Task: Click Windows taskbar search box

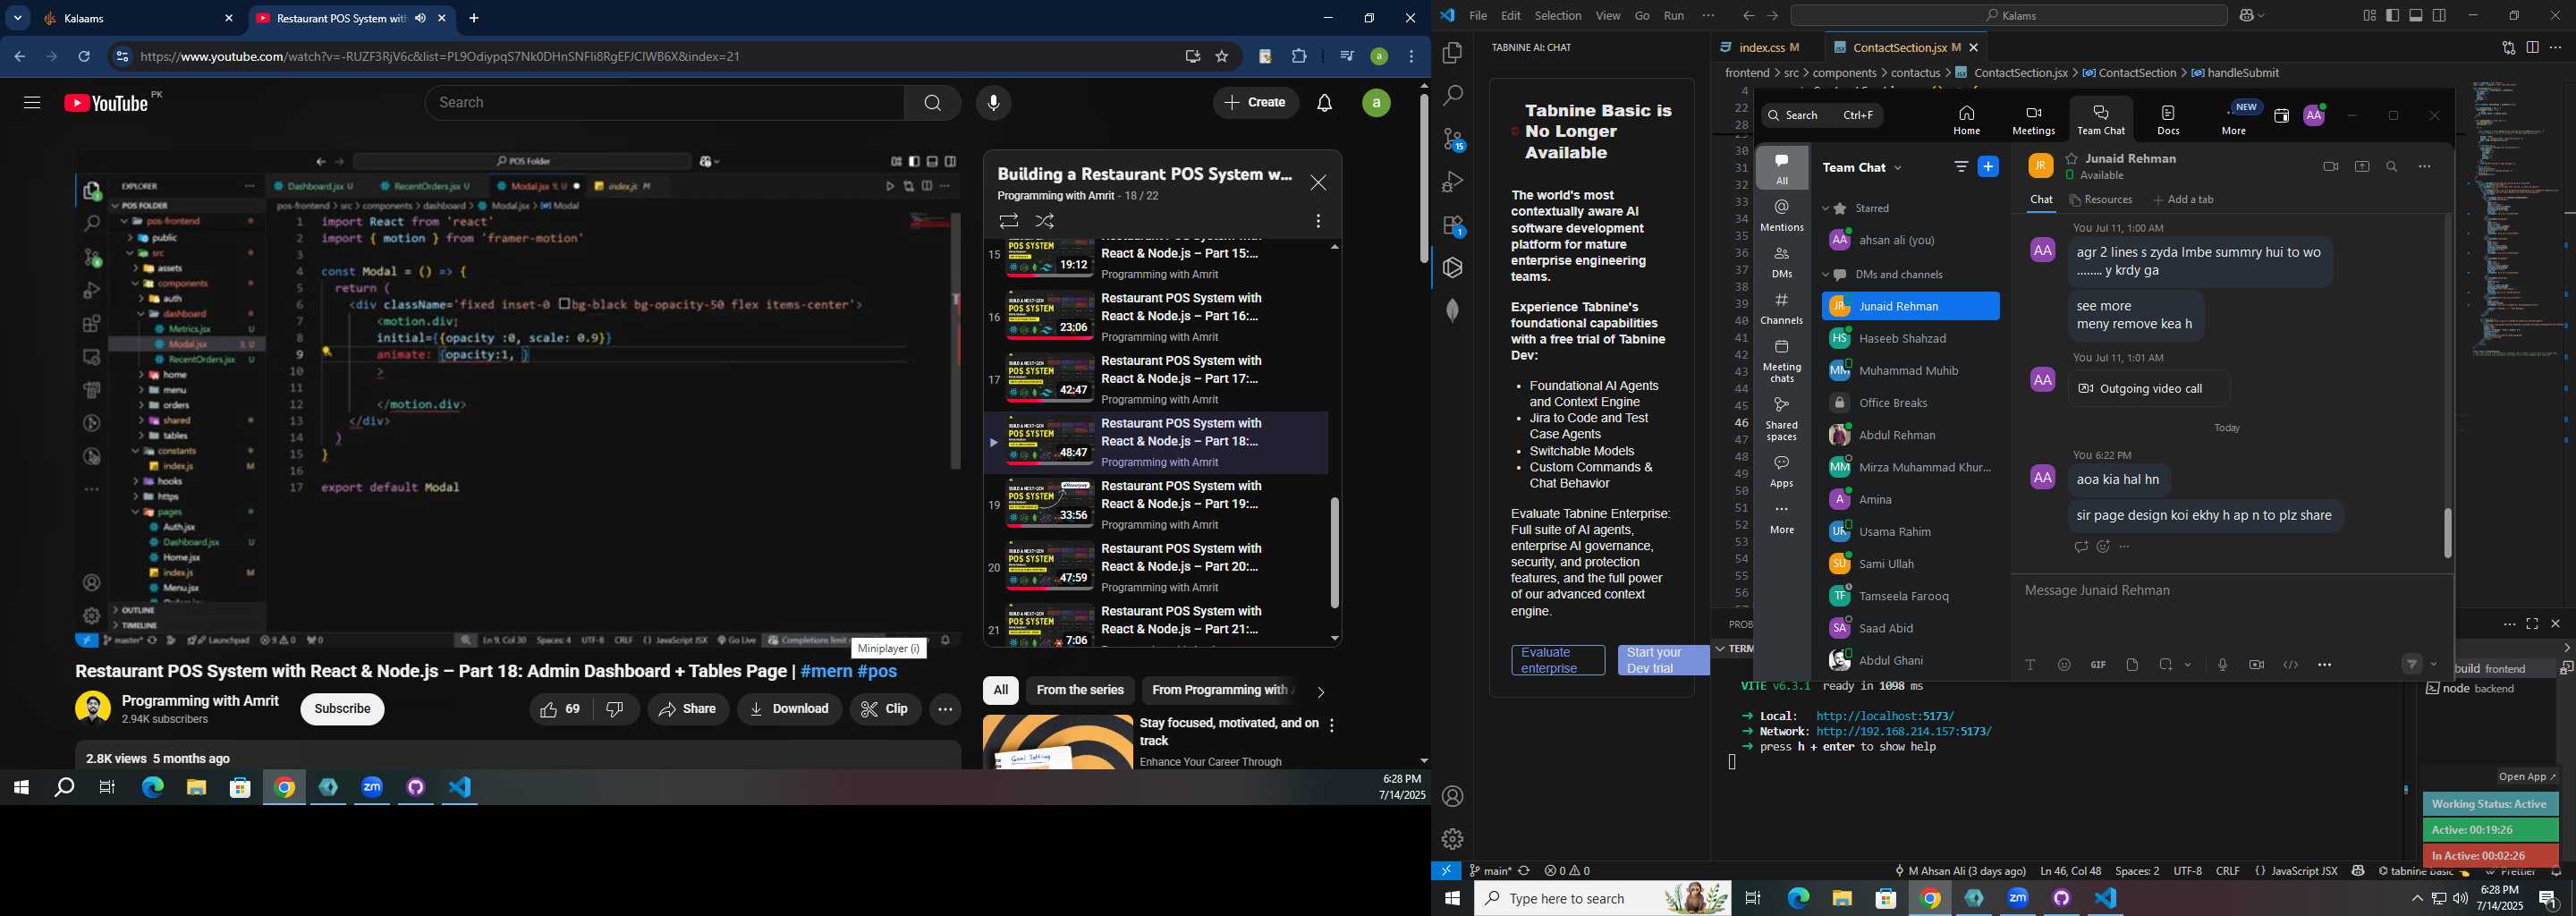Action: (x=1602, y=899)
